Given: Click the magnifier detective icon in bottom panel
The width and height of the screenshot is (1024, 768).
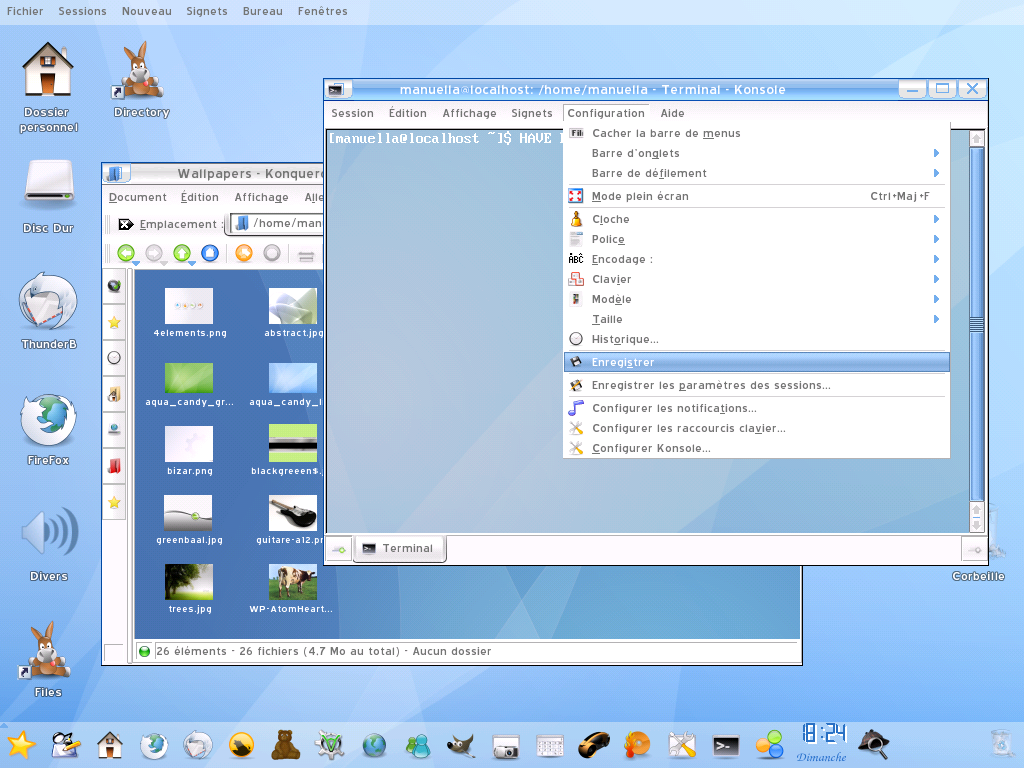Looking at the screenshot, I should click(x=873, y=744).
